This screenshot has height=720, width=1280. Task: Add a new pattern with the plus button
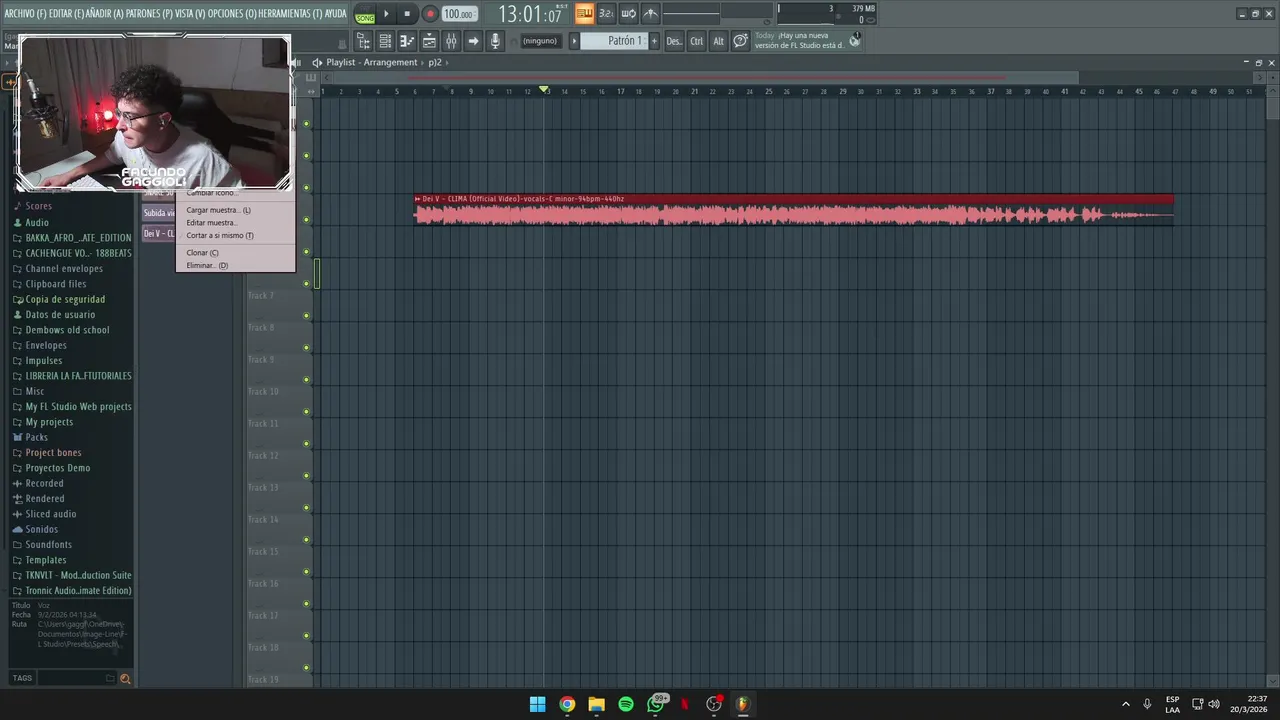(x=655, y=41)
